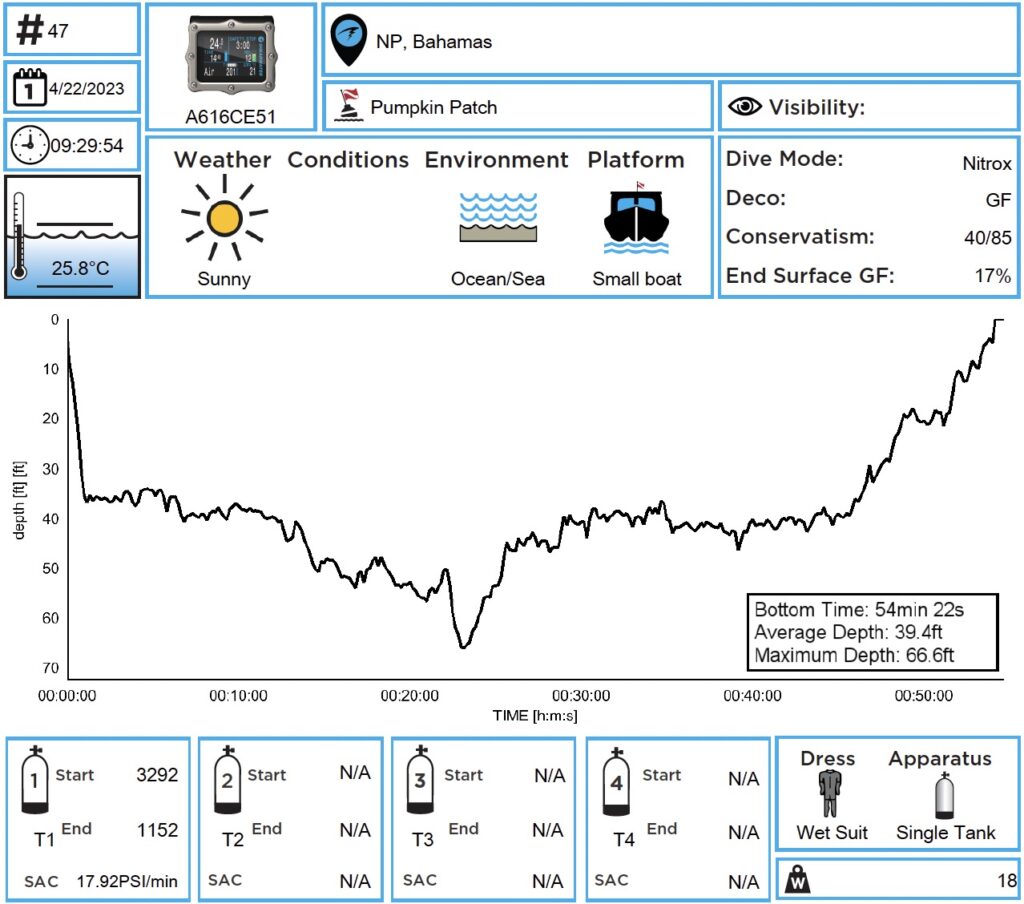Viewport: 1024px width, 904px height.
Task: Click the Pumpkin Patch dive site name
Action: tap(433, 107)
